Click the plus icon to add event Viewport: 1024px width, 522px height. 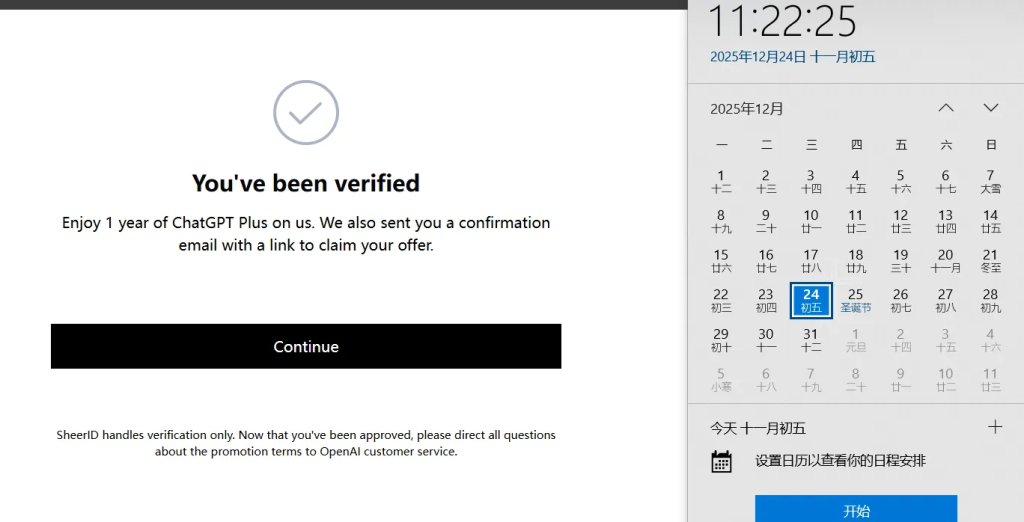point(995,427)
